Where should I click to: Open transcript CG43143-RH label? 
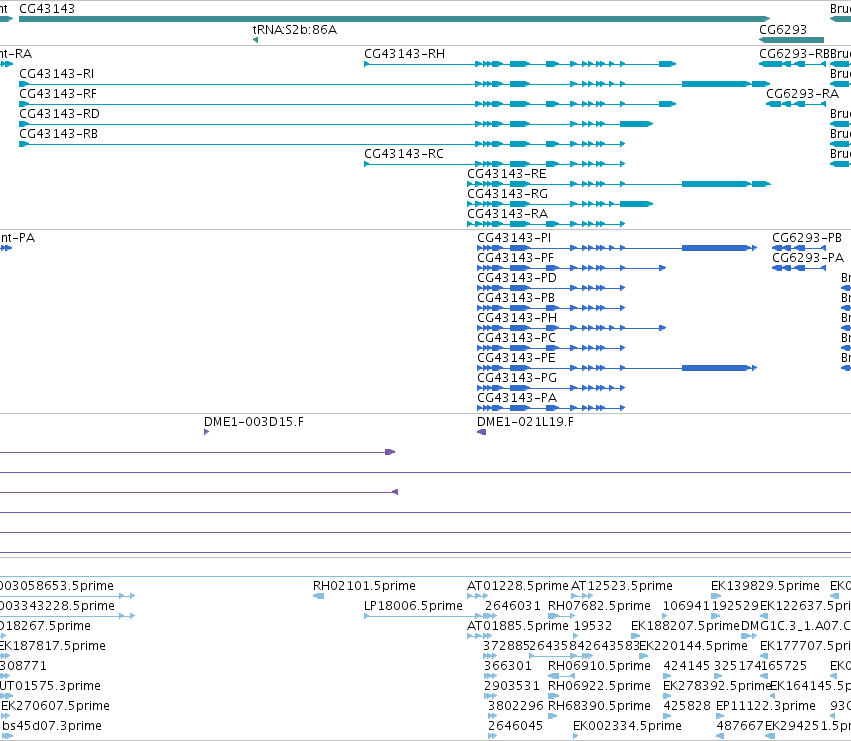click(x=404, y=54)
